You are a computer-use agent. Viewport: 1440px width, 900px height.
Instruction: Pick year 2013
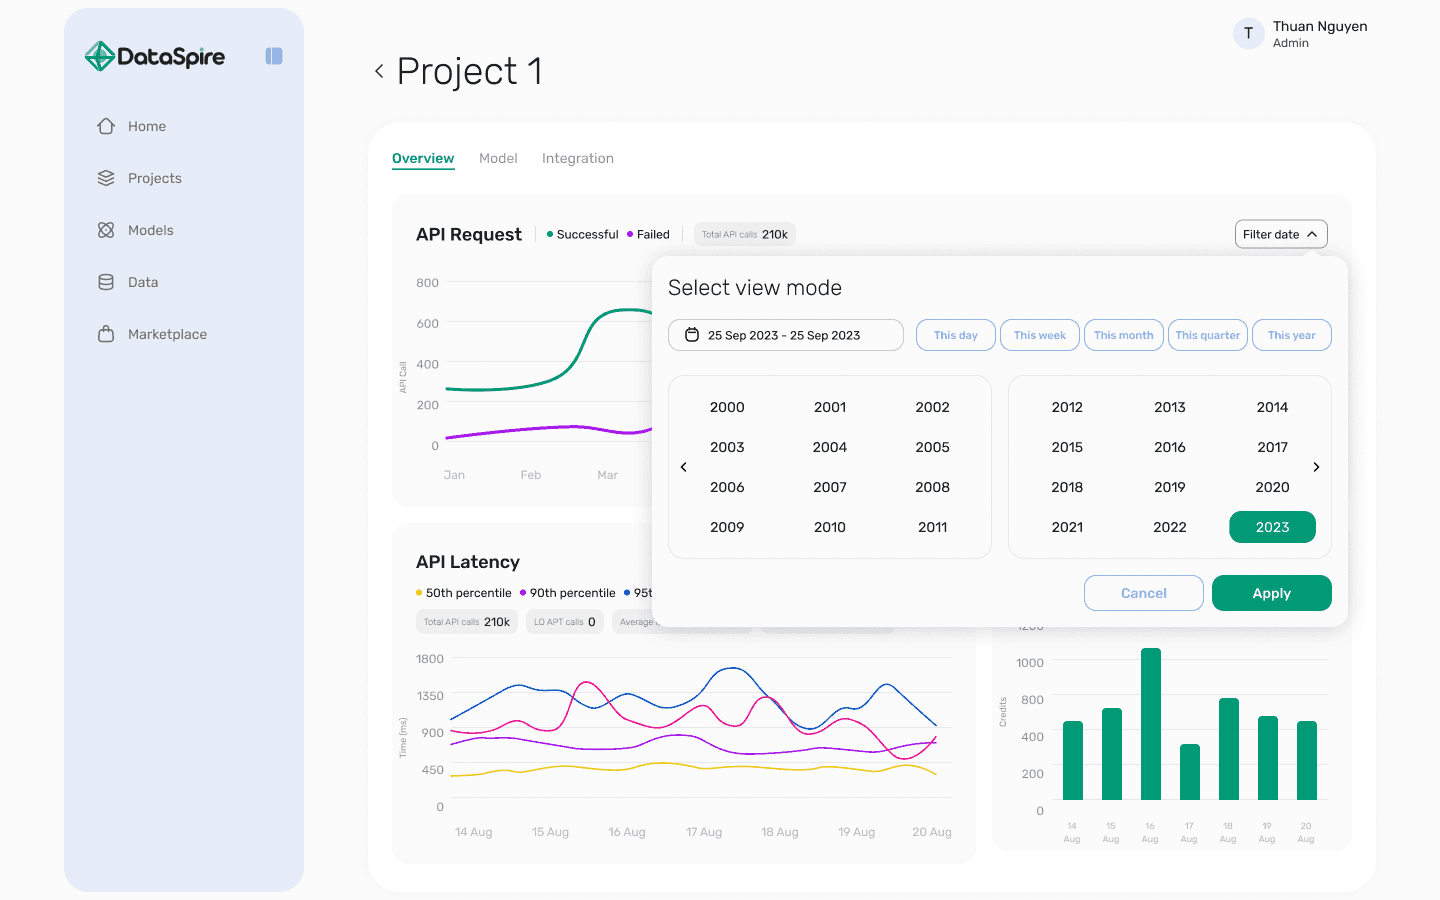pyautogui.click(x=1170, y=407)
